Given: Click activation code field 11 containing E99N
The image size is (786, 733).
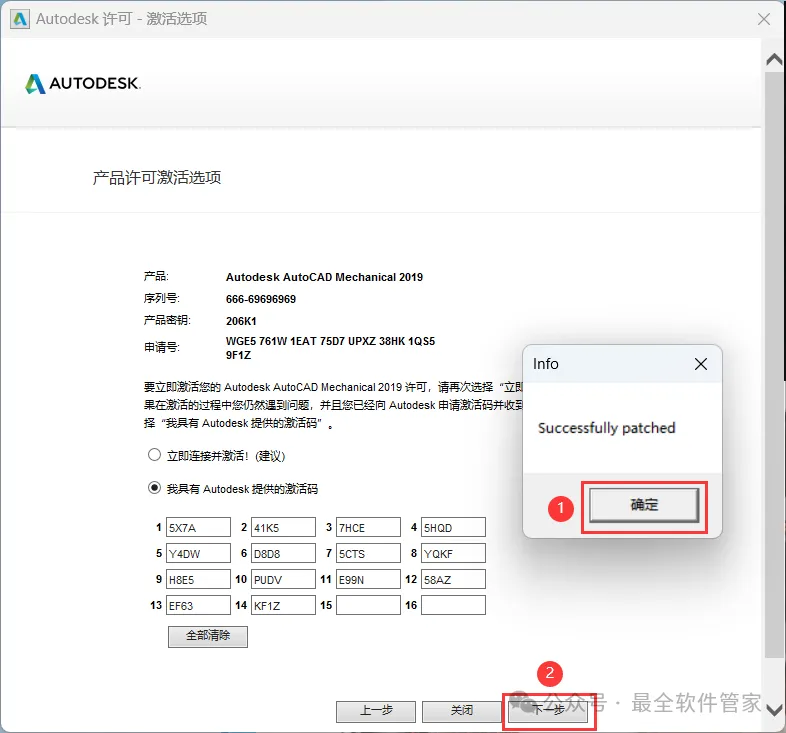Looking at the screenshot, I should tap(368, 580).
